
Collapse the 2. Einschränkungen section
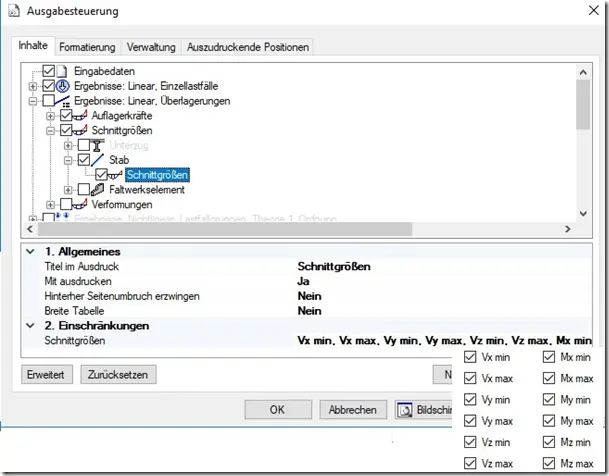coord(30,326)
